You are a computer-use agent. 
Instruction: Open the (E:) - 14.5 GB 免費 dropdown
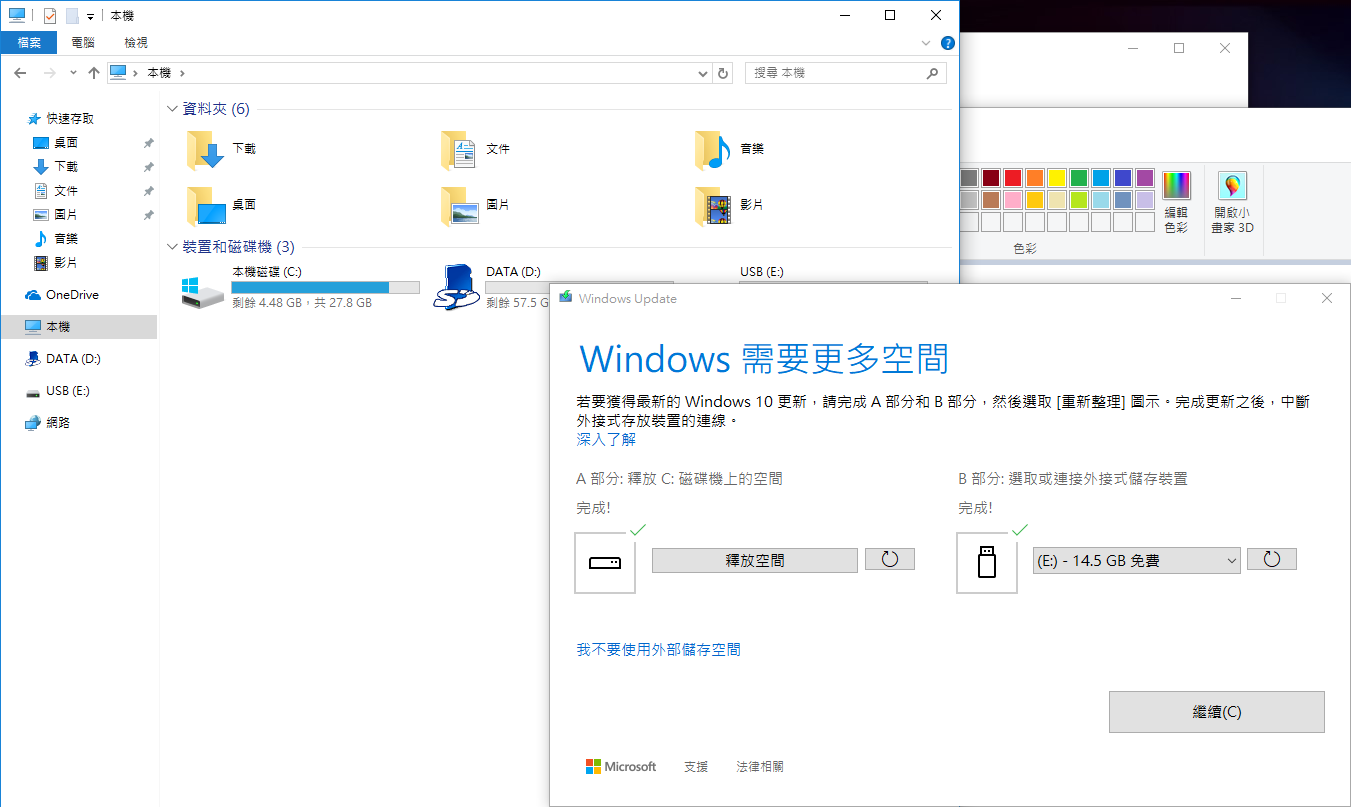point(1137,561)
